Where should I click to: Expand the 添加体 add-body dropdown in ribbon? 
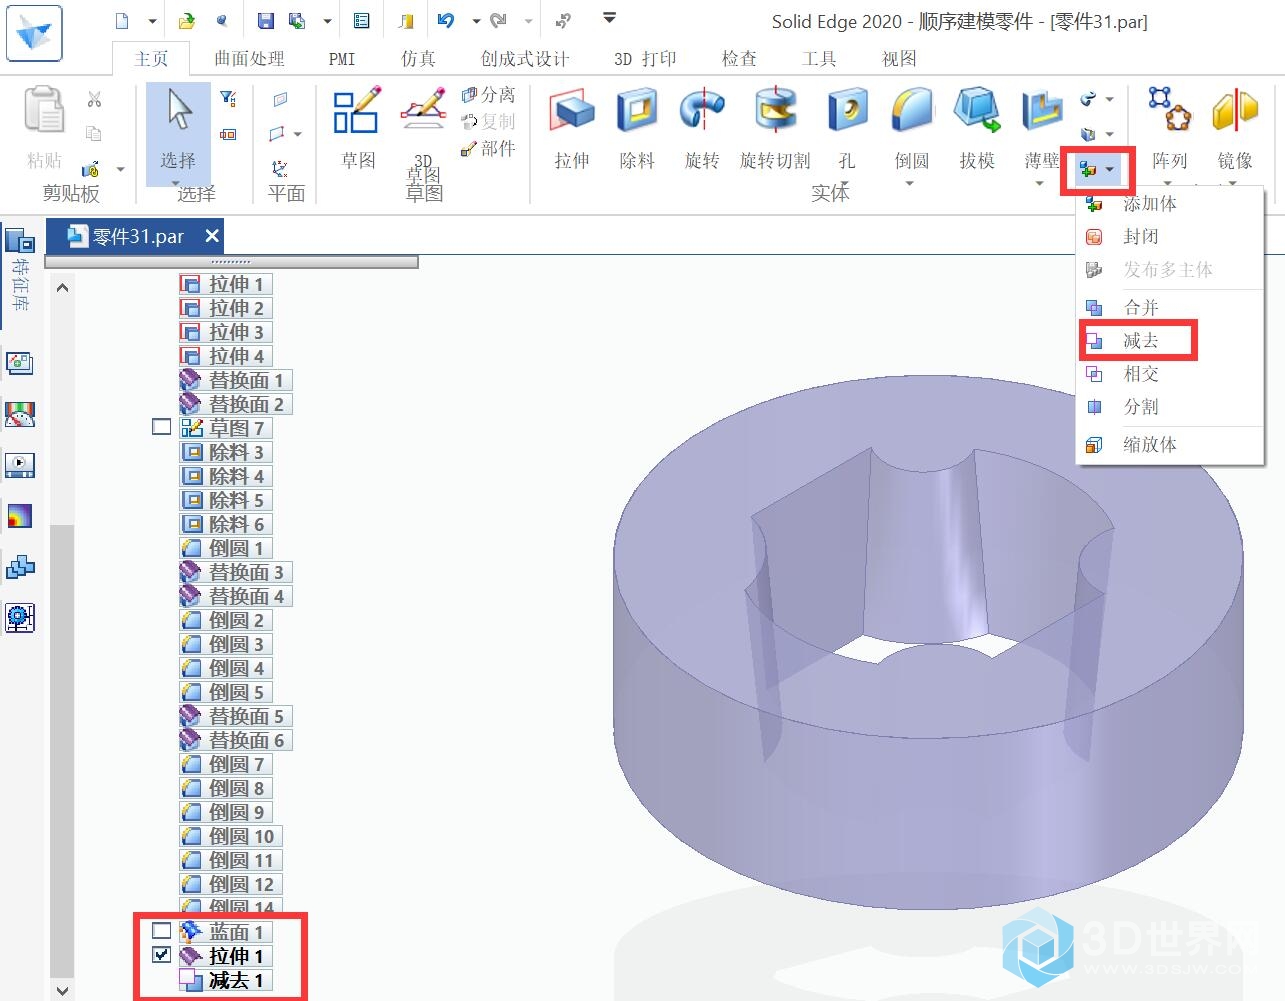pos(1110,170)
